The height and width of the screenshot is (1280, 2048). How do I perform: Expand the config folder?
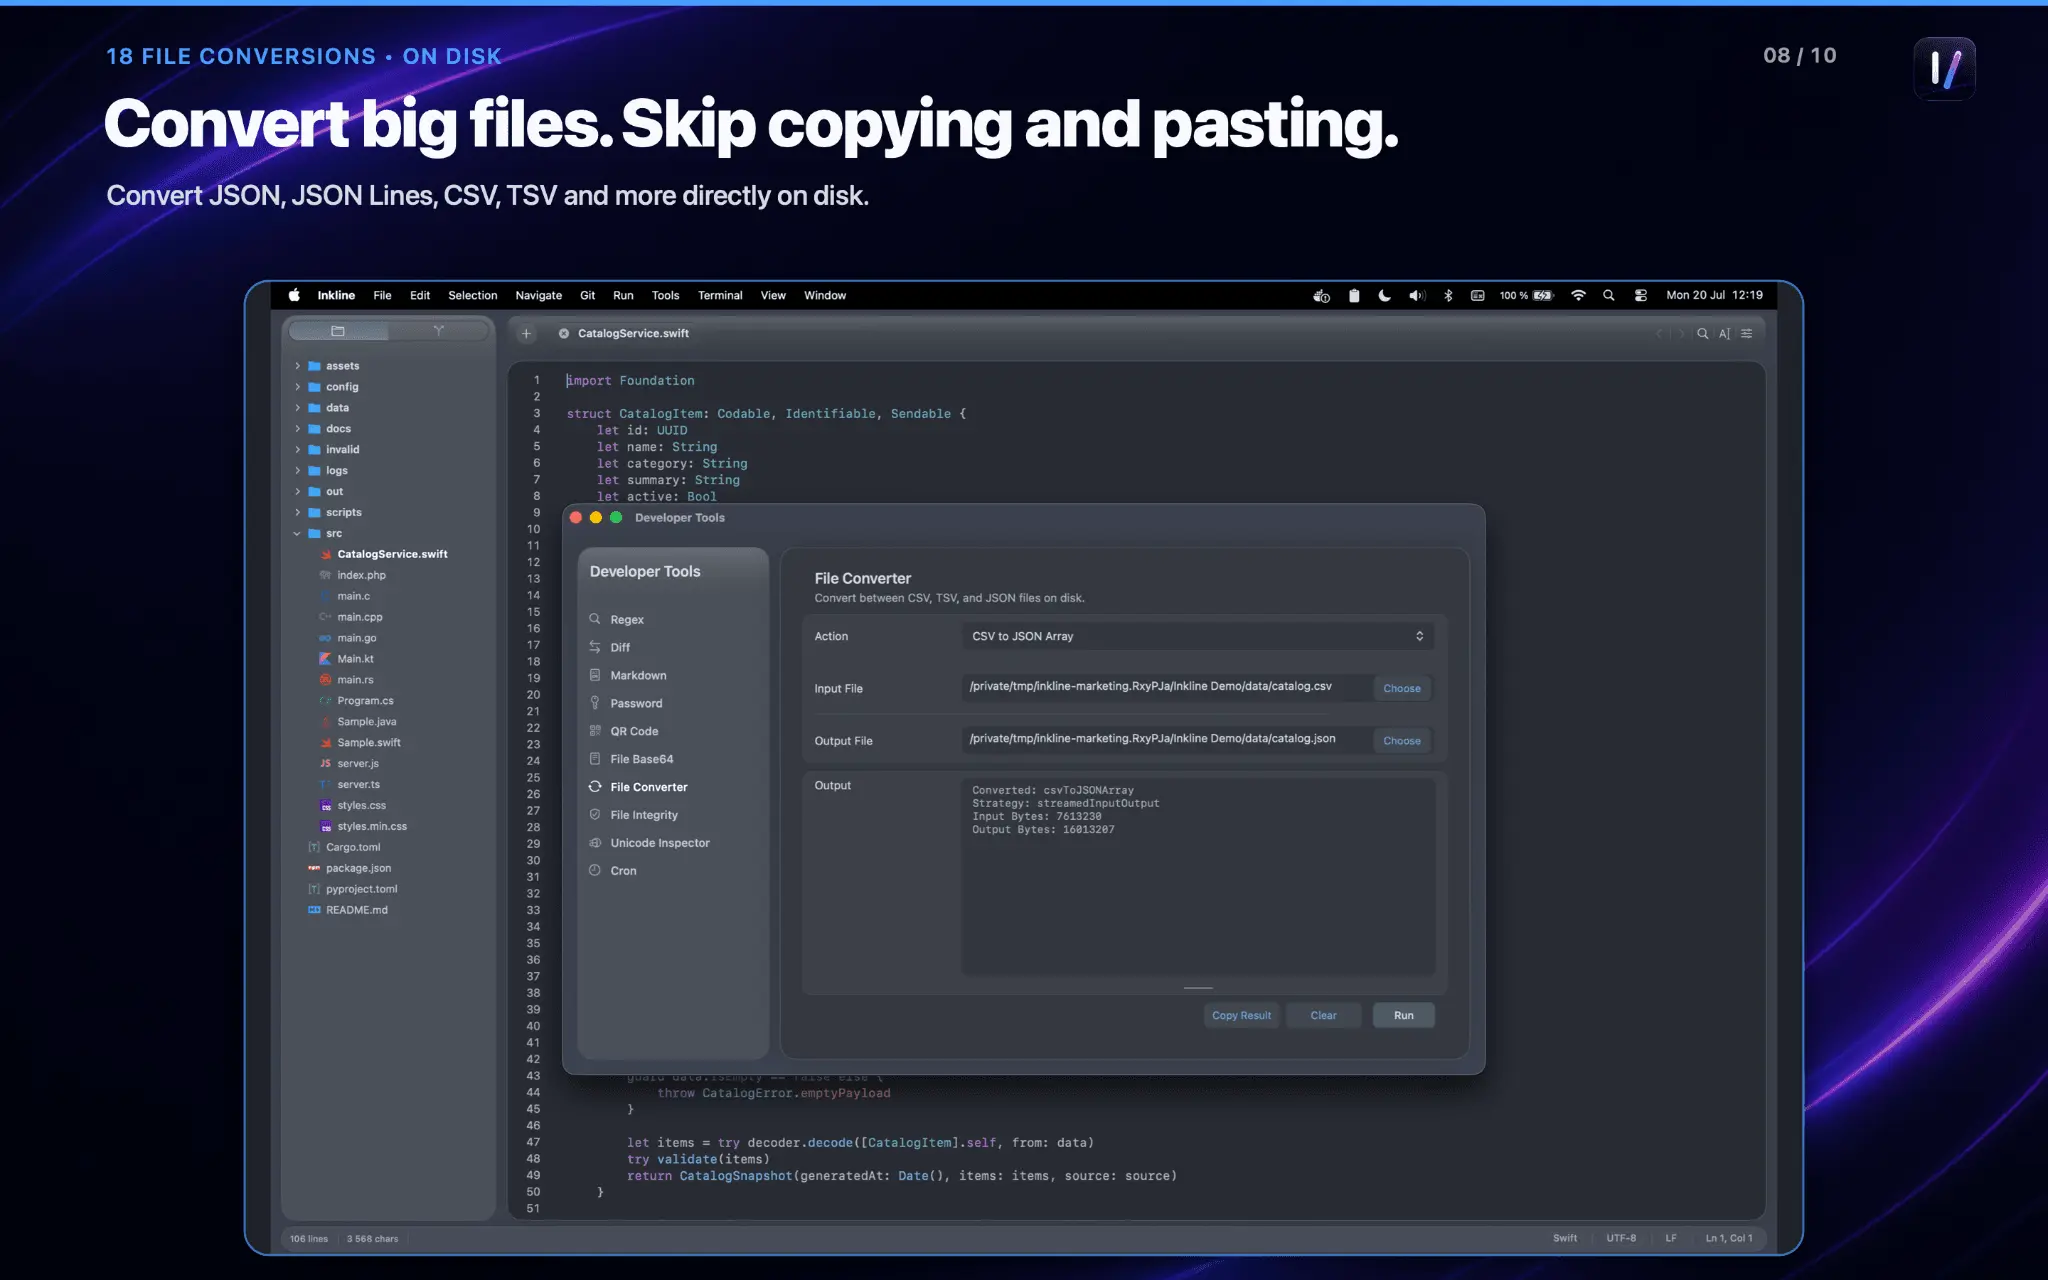(297, 387)
